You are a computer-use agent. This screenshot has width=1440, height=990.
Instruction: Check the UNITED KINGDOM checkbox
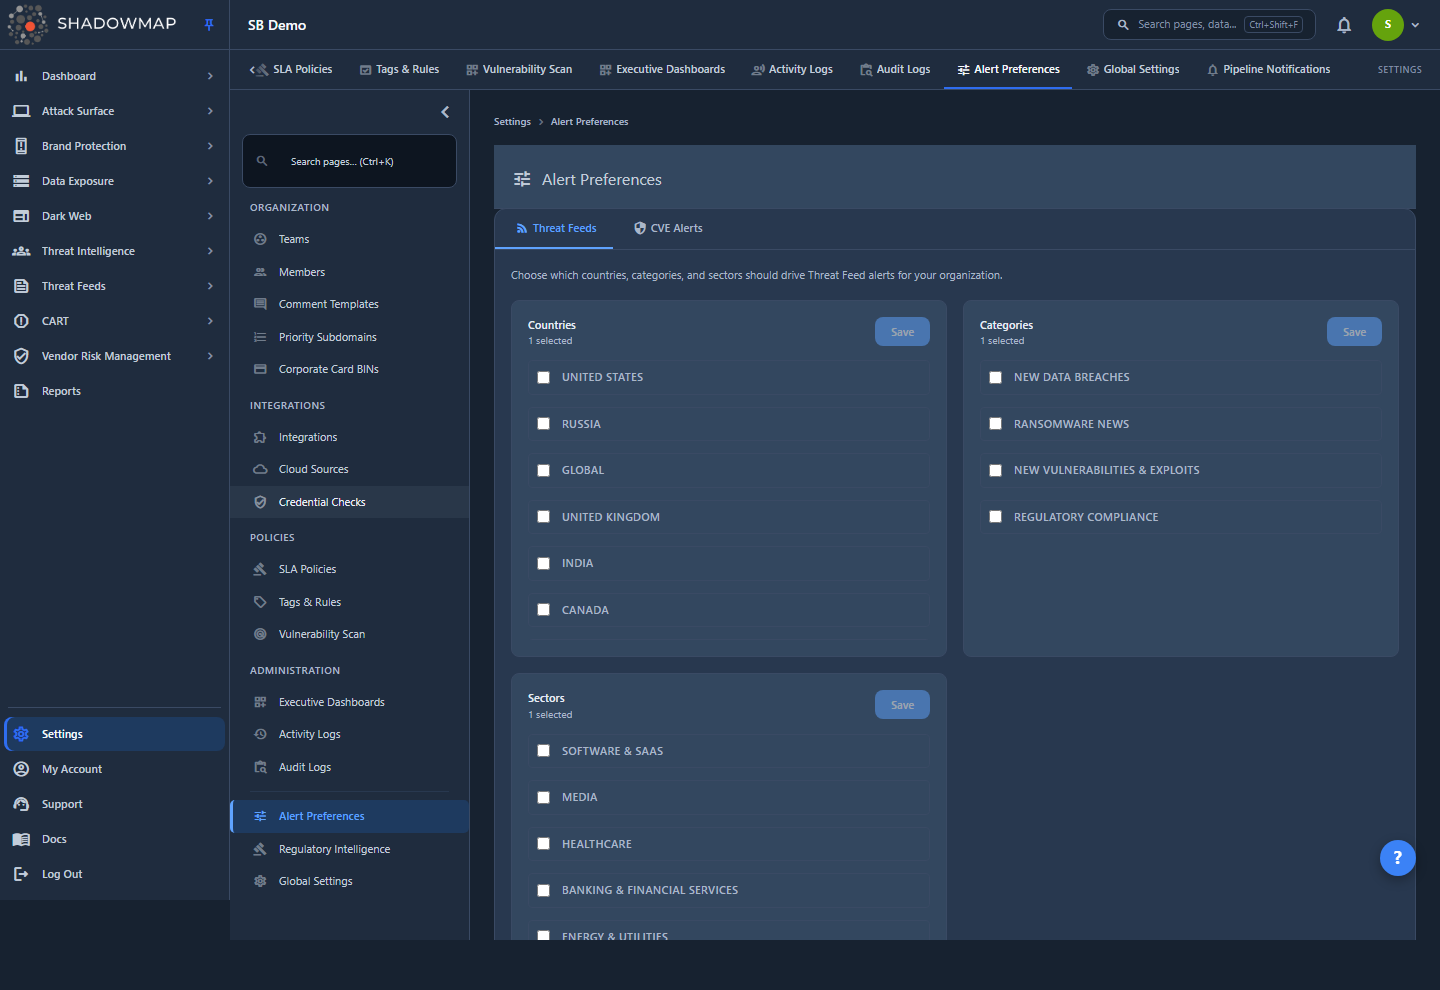pyautogui.click(x=544, y=517)
